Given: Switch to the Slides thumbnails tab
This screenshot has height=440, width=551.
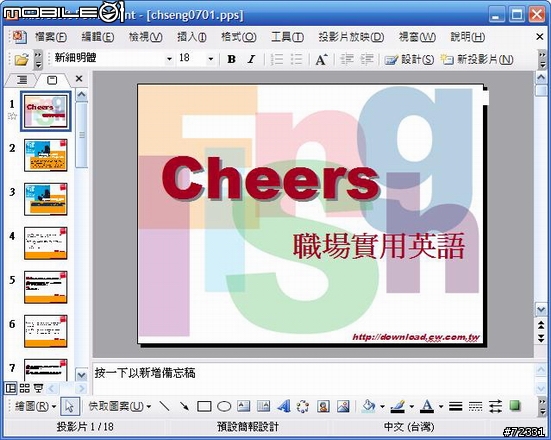Looking at the screenshot, I should 52,80.
